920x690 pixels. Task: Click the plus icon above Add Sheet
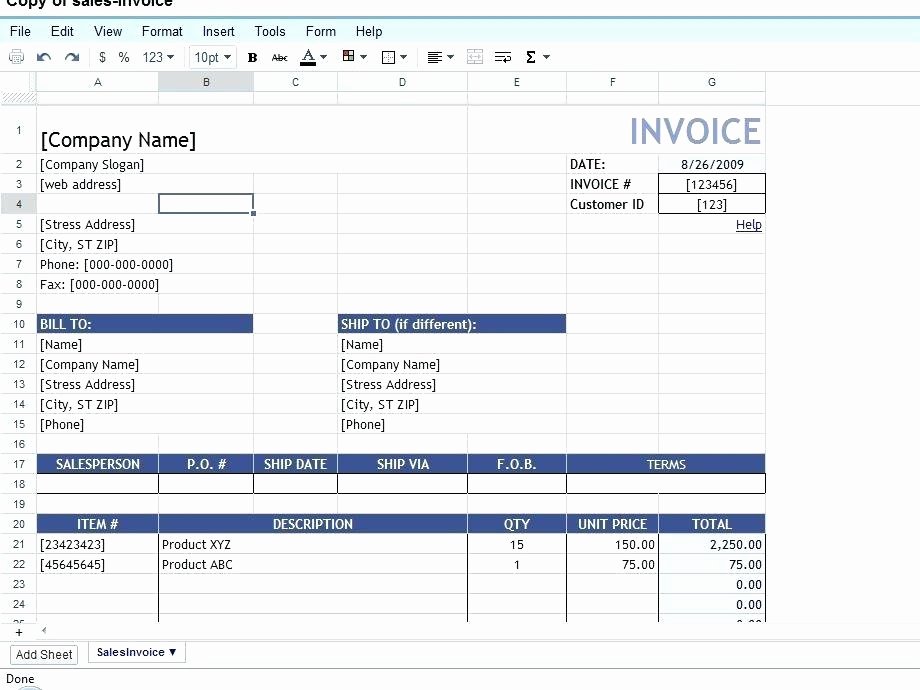tap(19, 632)
